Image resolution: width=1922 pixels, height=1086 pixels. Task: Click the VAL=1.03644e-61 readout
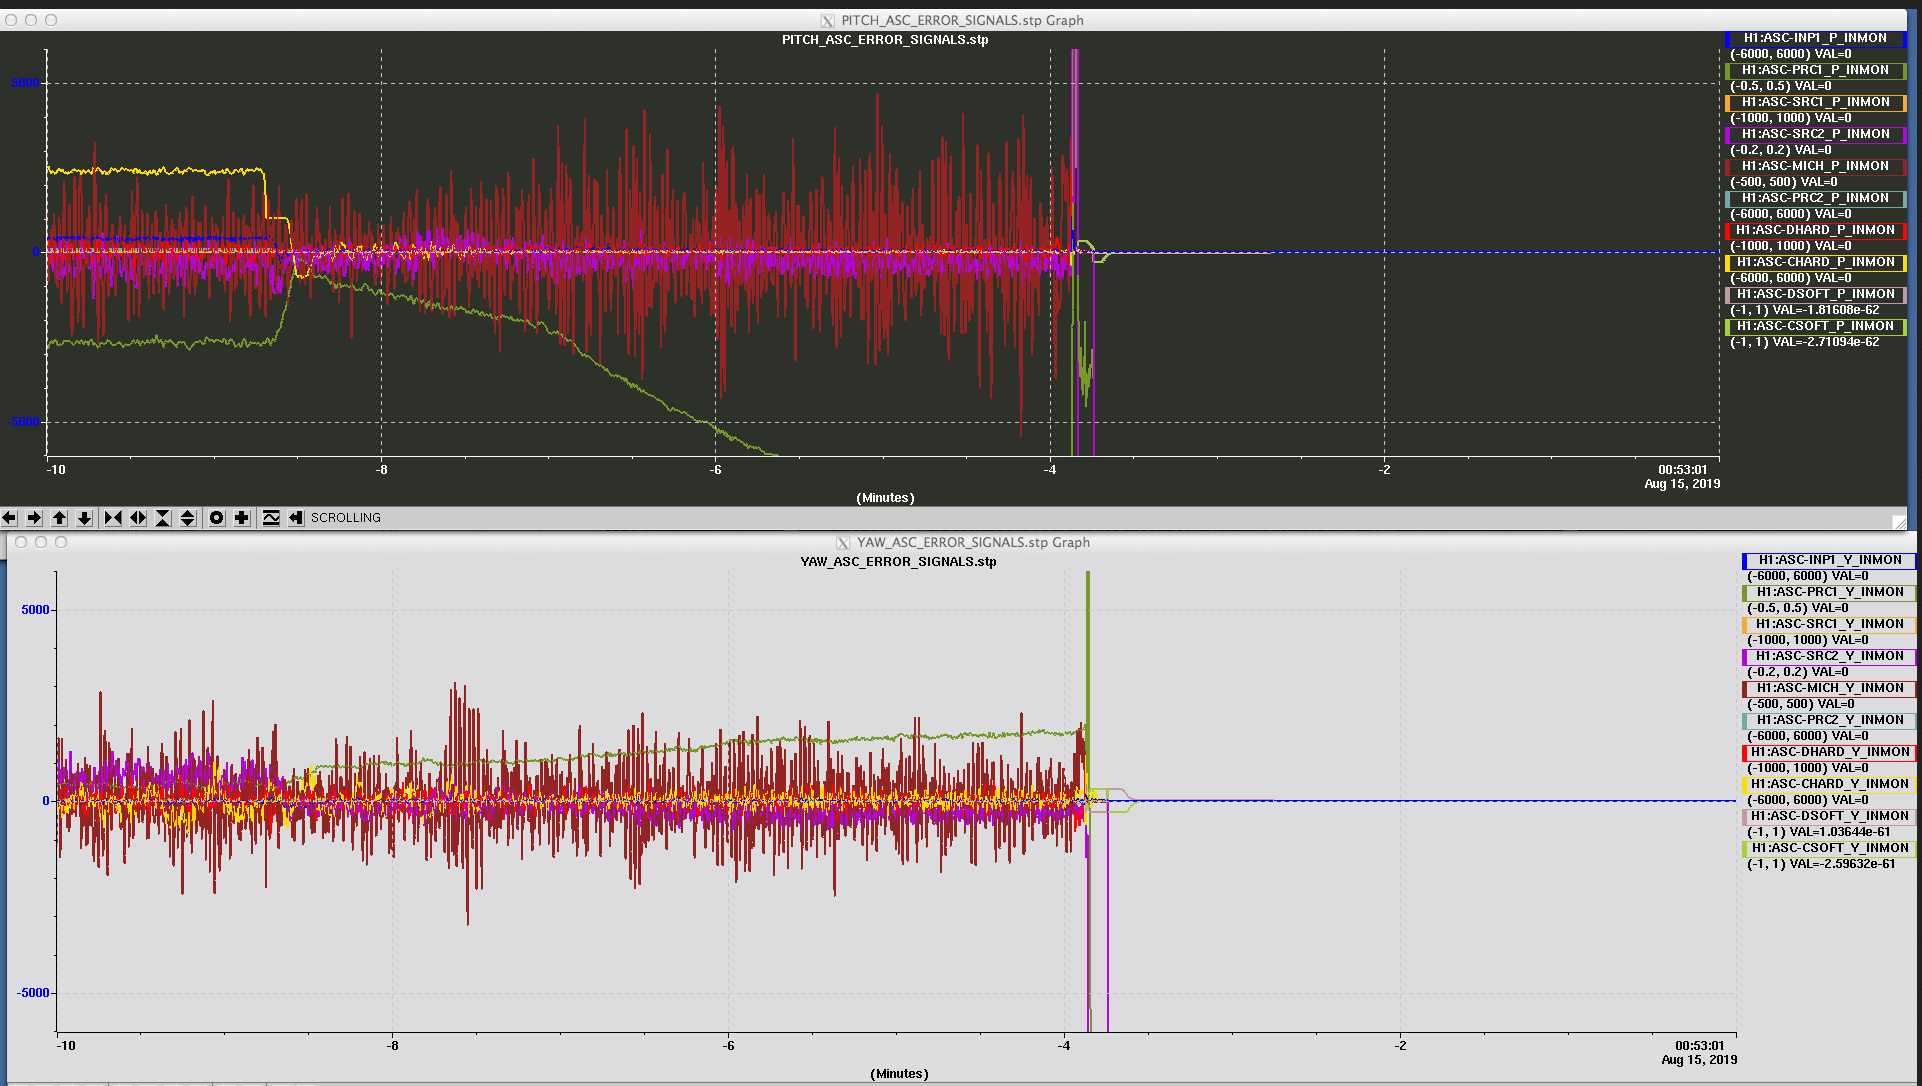pyautogui.click(x=1840, y=832)
